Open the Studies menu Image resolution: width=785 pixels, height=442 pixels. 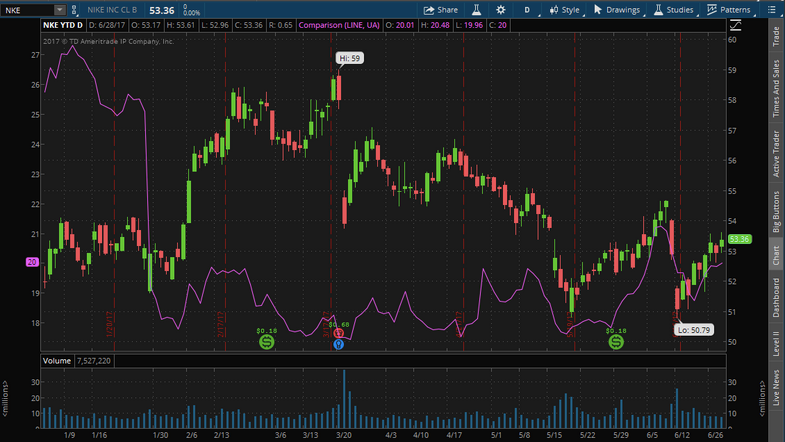(674, 10)
